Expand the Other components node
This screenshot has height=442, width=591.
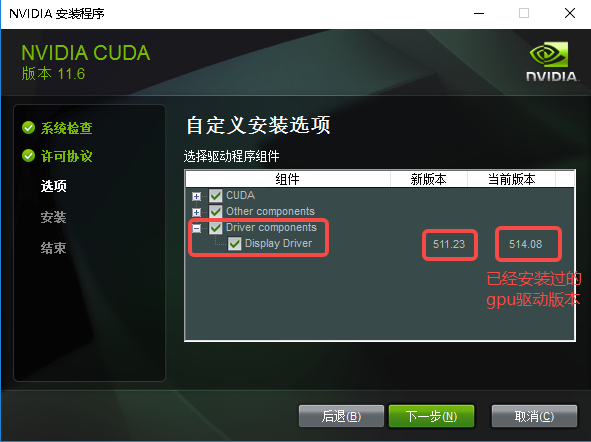coord(196,212)
